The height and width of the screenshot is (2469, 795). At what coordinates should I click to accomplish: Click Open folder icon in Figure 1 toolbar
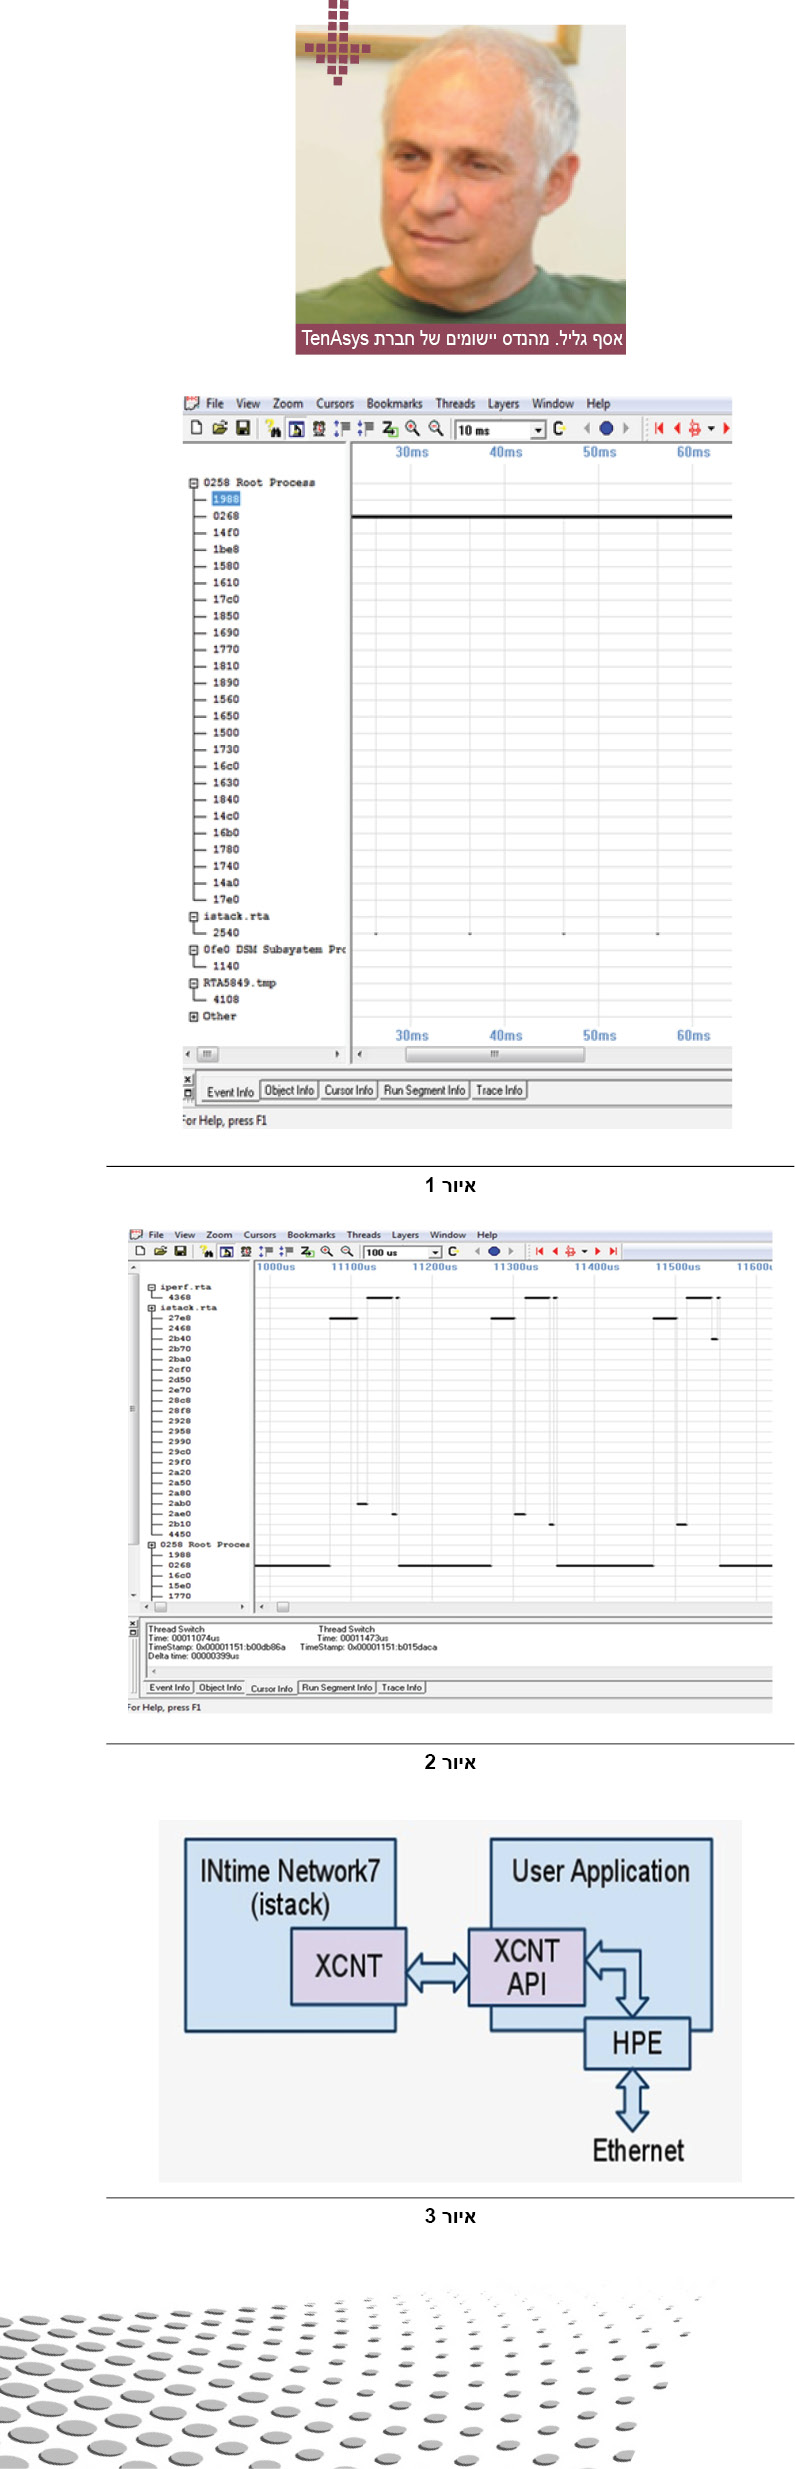(219, 428)
